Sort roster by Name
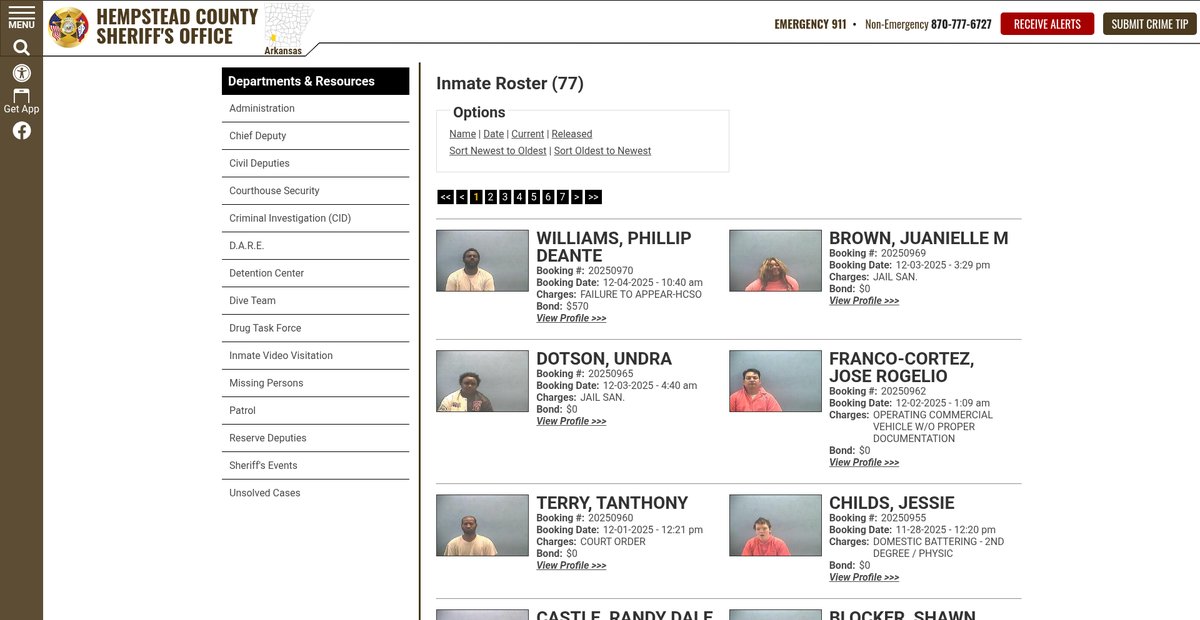The width and height of the screenshot is (1200, 620). (x=462, y=134)
